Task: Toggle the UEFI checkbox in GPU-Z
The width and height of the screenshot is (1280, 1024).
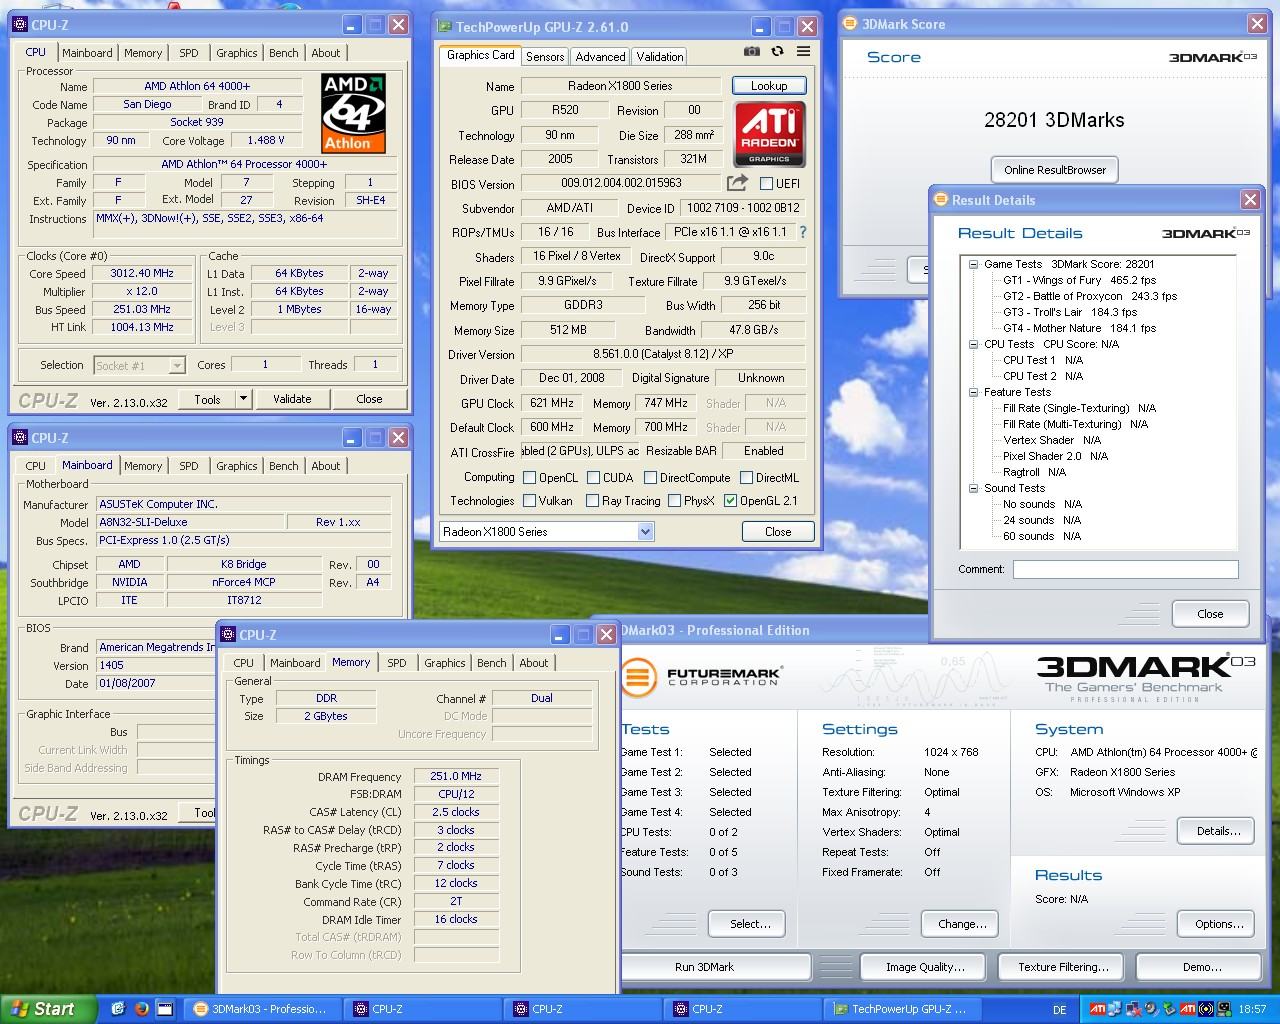Action: point(766,183)
